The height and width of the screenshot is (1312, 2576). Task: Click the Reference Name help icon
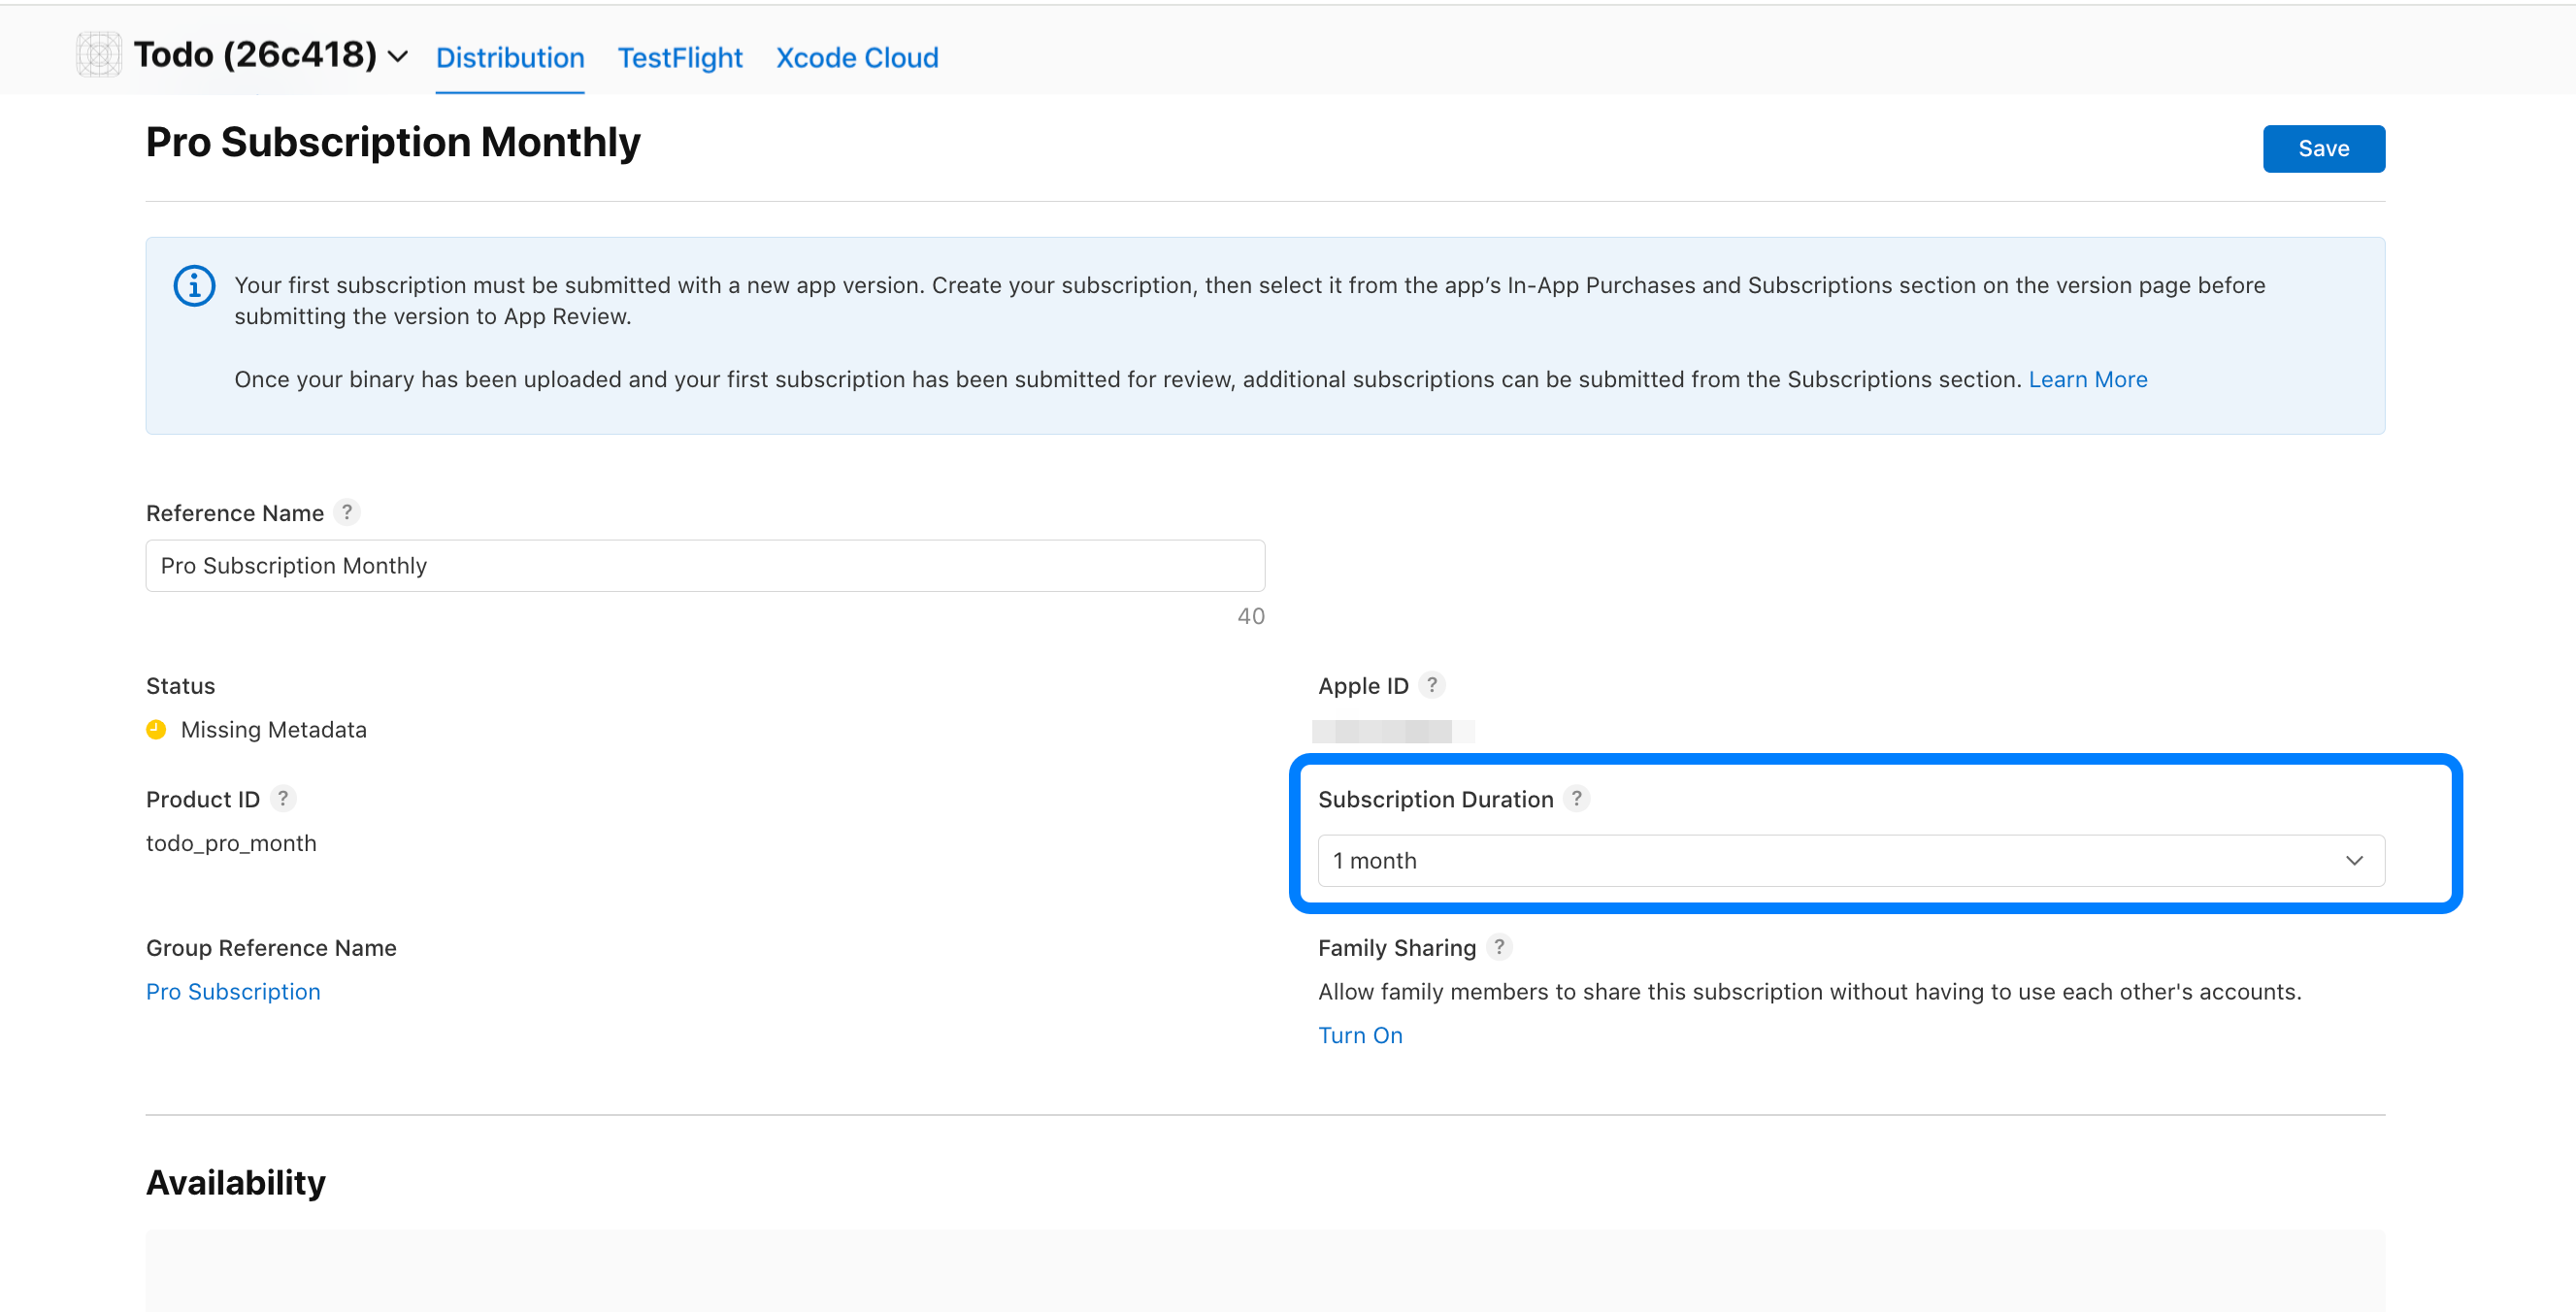click(347, 512)
